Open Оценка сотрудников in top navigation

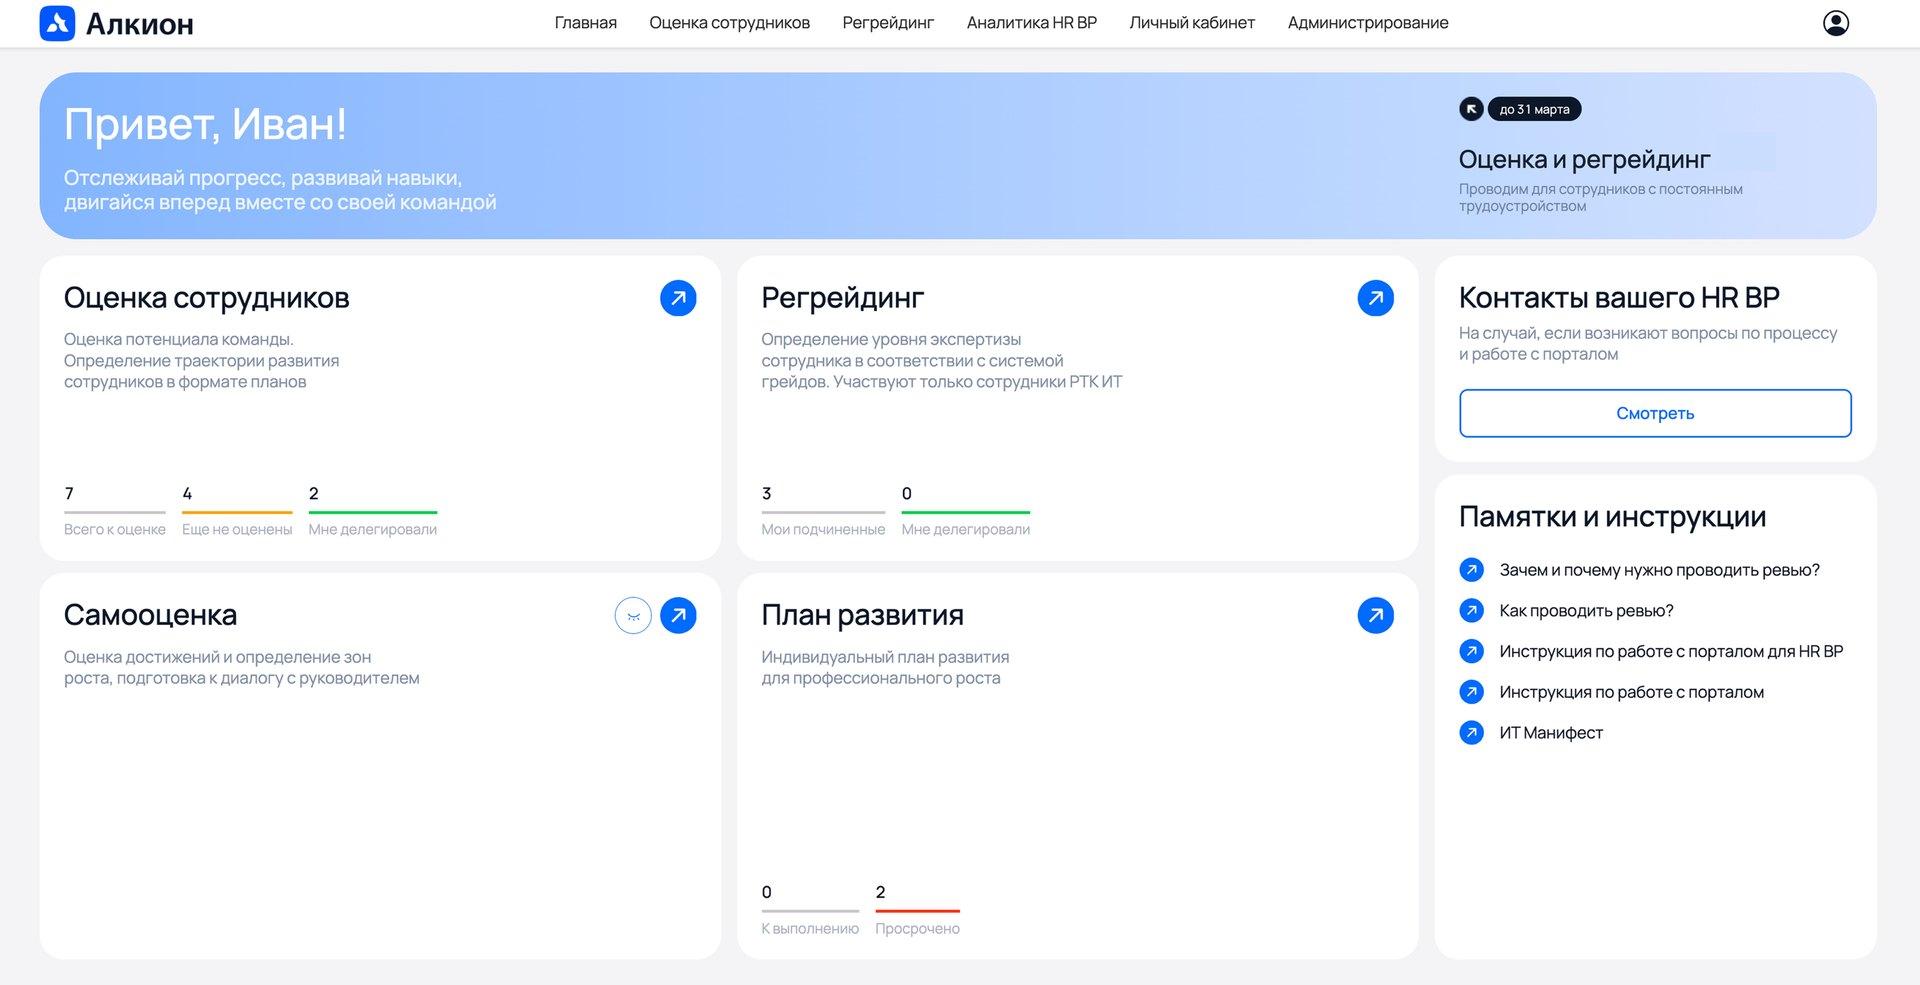[729, 23]
